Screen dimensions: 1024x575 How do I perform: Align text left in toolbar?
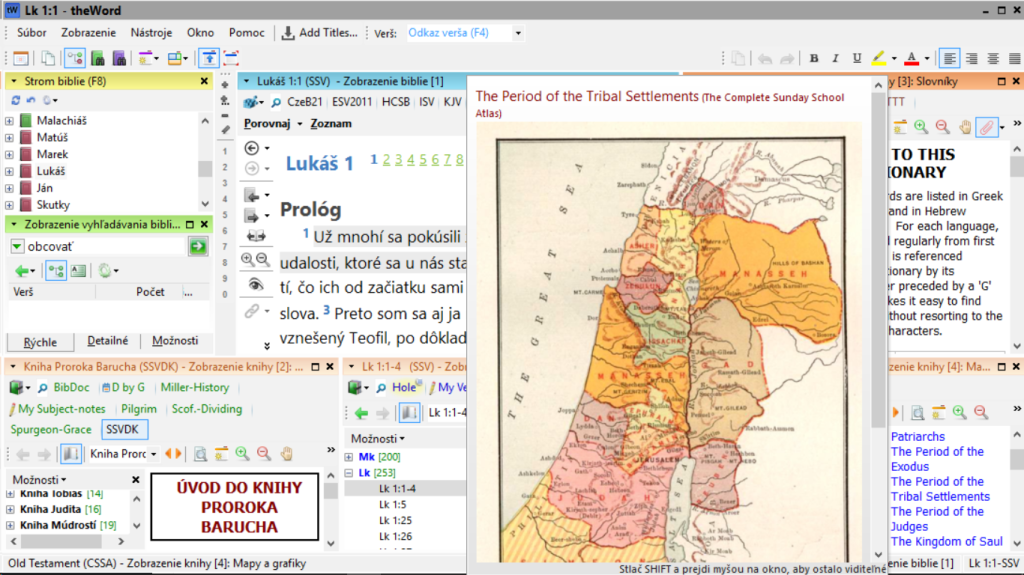tap(950, 58)
